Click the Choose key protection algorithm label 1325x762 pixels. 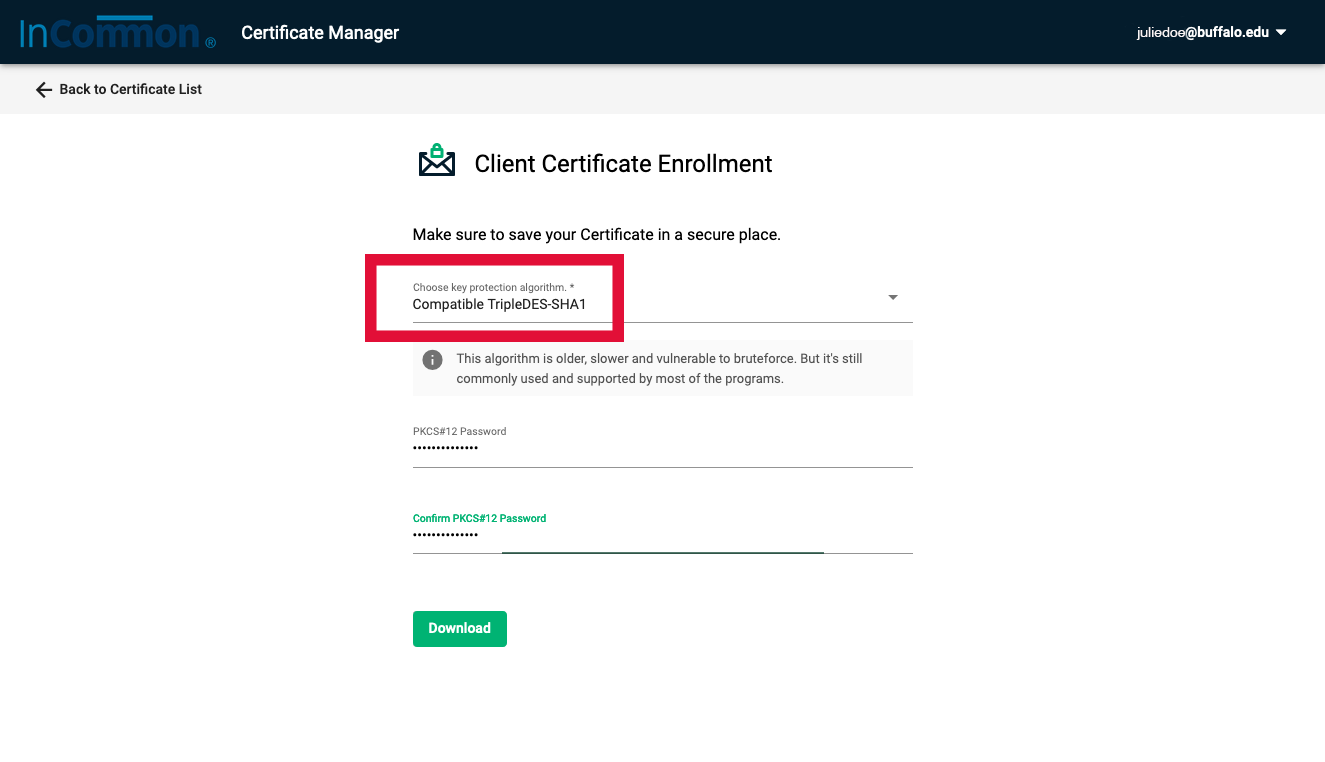coord(493,288)
